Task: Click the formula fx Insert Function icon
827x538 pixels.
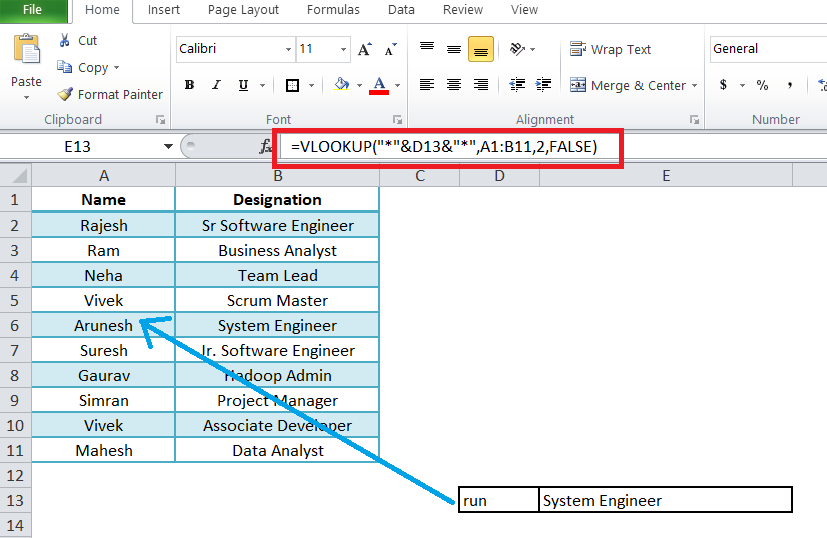Action: coord(265,147)
